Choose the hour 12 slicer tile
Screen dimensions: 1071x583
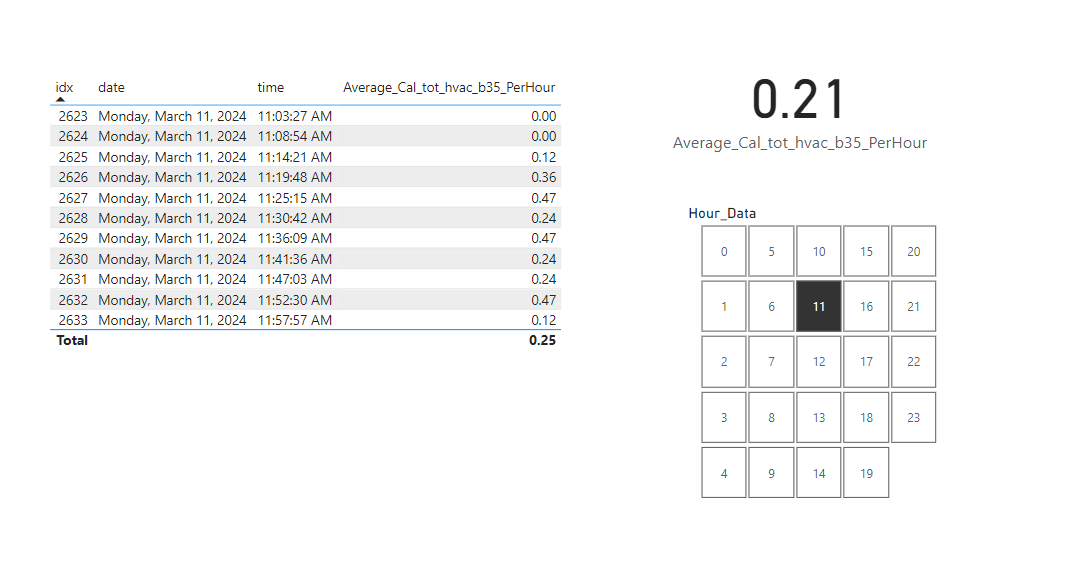pyautogui.click(x=818, y=362)
